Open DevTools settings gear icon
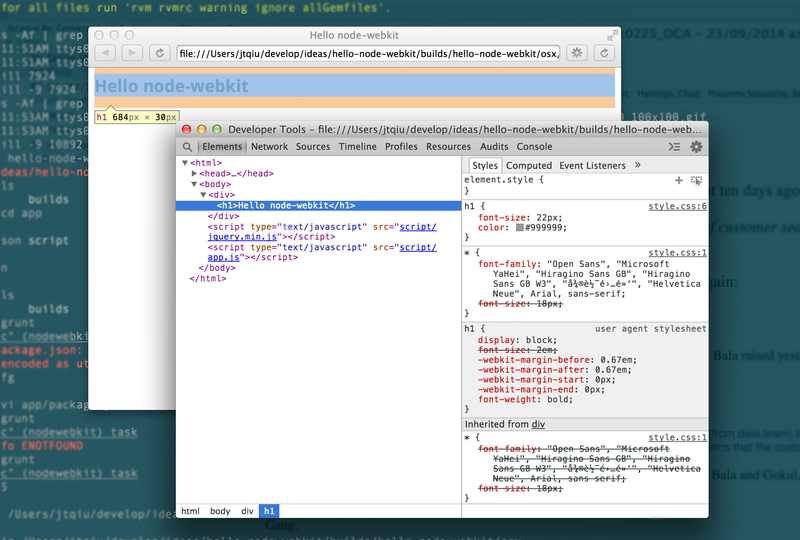 pyautogui.click(x=696, y=147)
